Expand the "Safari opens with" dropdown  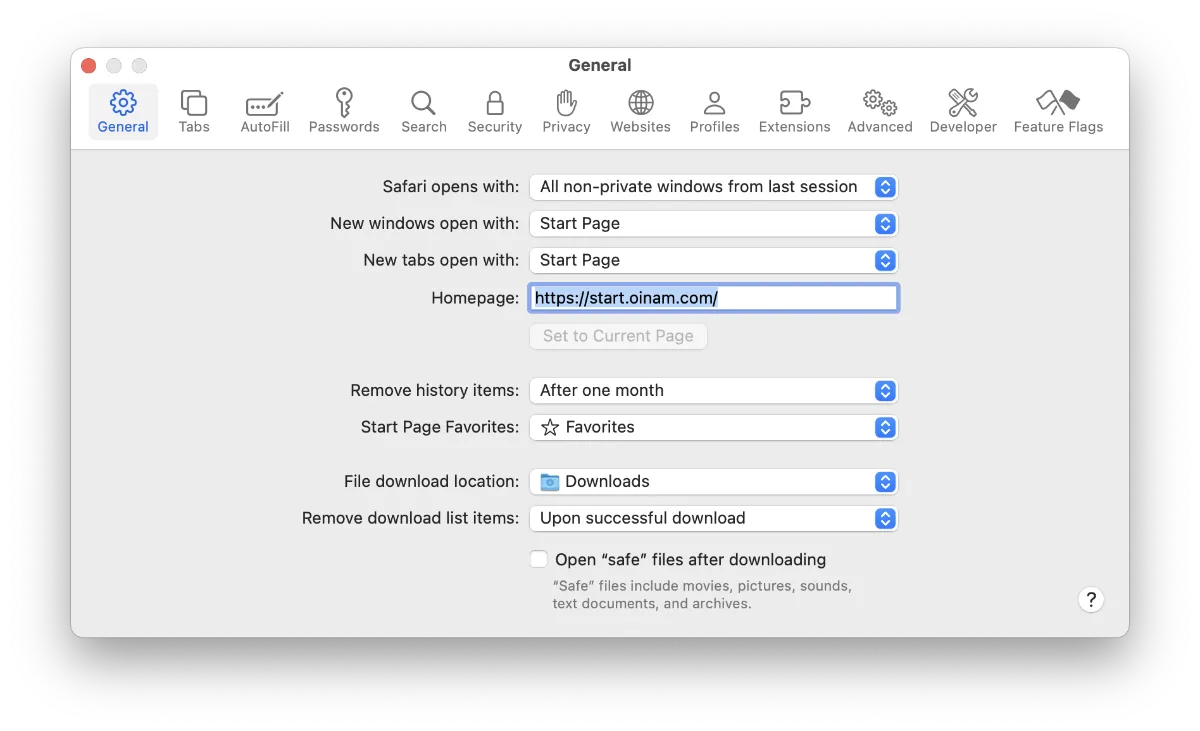[x=713, y=187]
